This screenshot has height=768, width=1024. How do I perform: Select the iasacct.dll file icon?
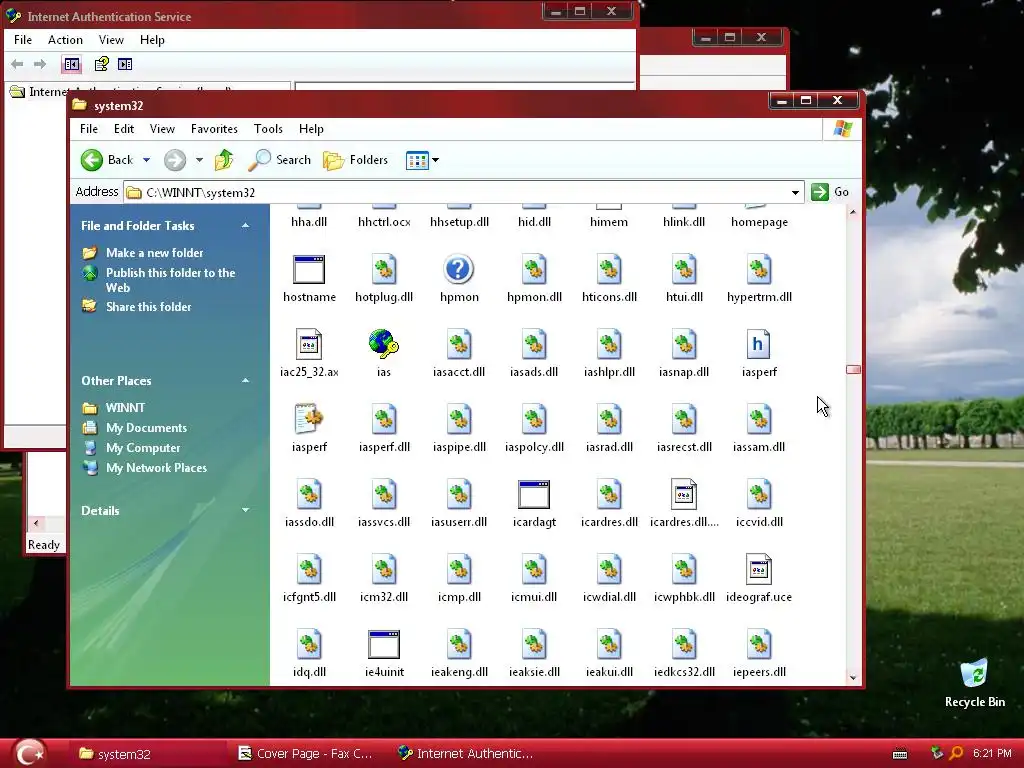[458, 344]
